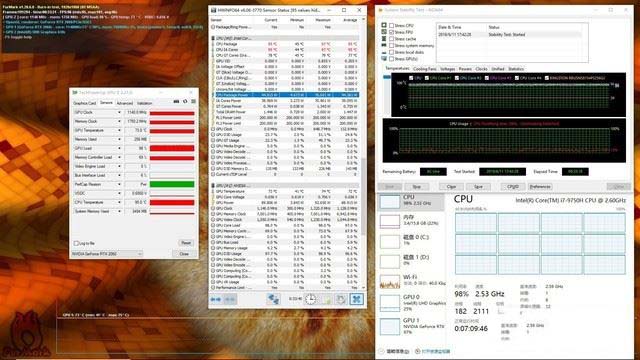Enable Stress local disks checkbox

pyautogui.click(x=391, y=52)
